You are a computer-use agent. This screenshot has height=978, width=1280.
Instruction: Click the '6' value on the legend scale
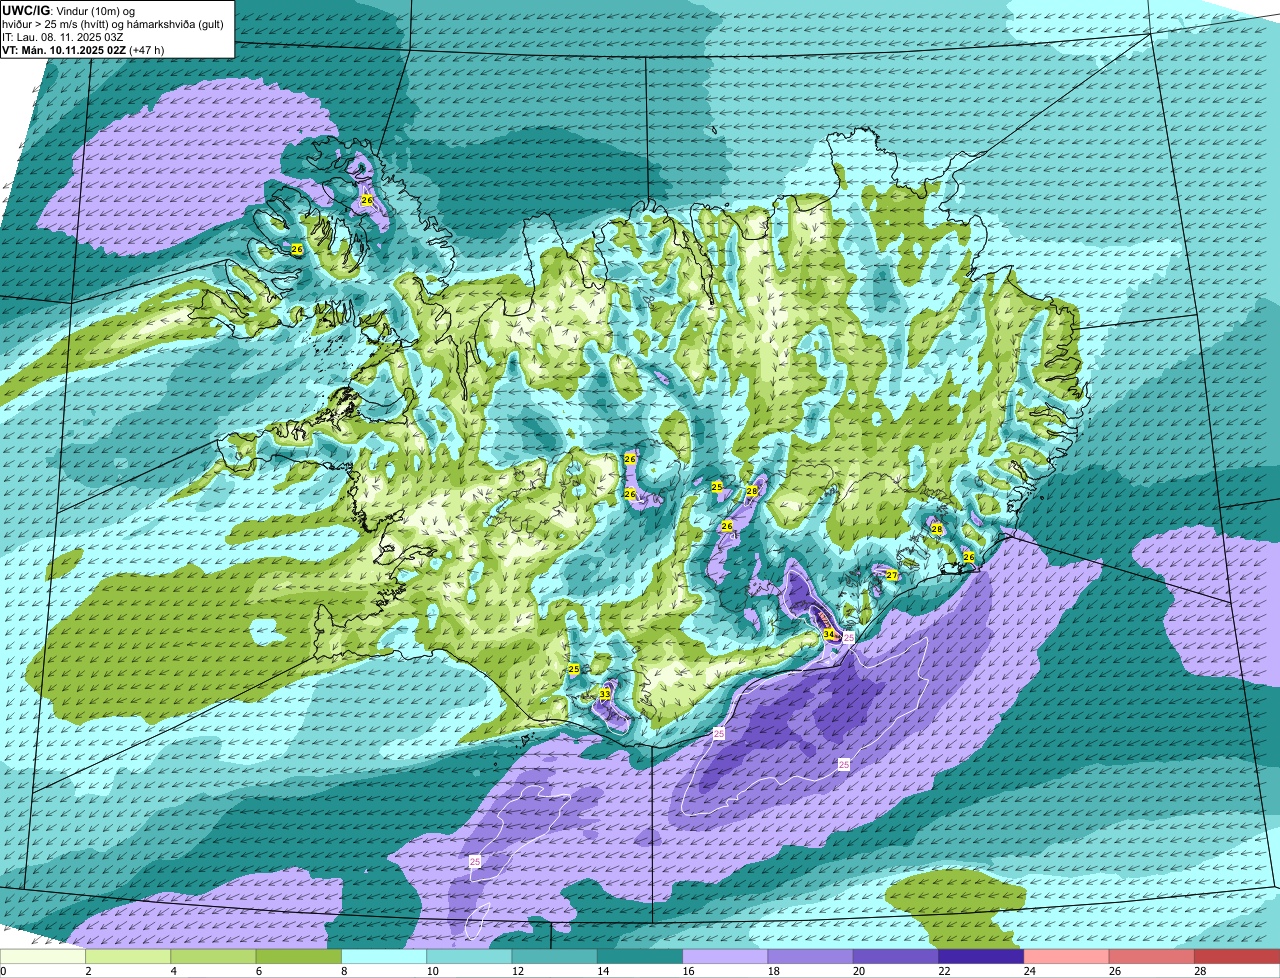point(258,971)
